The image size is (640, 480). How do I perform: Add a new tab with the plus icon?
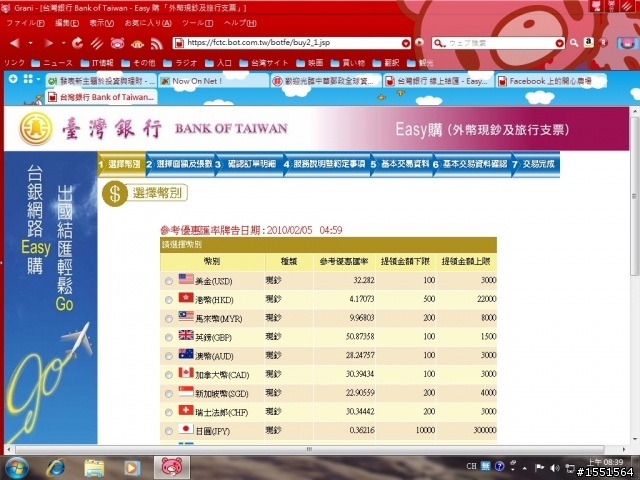[13, 79]
